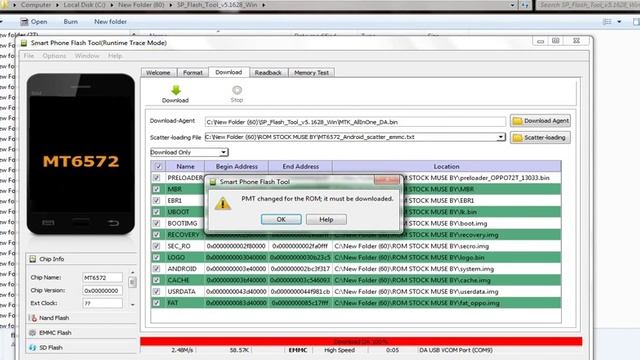Uncheck the FAT row checkbox

click(156, 303)
